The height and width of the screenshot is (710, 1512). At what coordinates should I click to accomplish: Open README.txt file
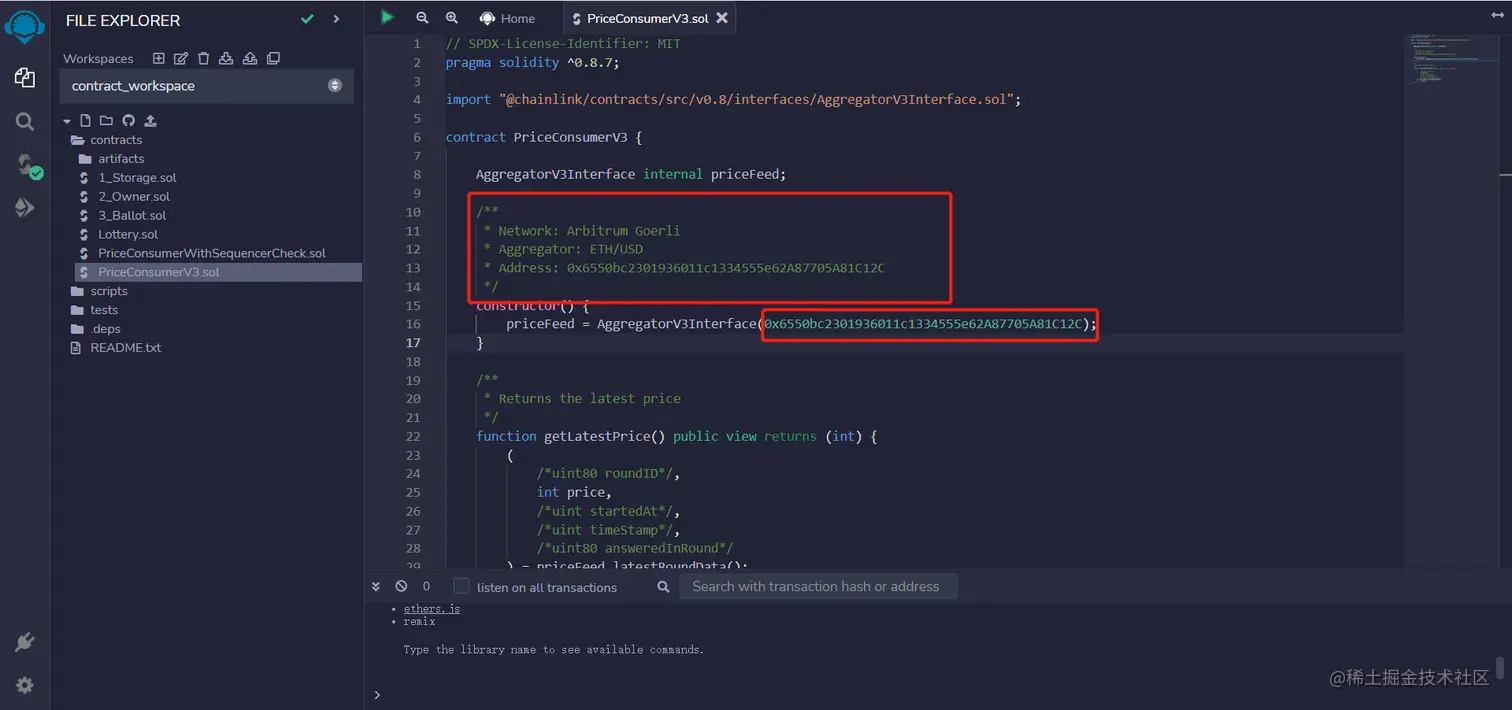125,348
